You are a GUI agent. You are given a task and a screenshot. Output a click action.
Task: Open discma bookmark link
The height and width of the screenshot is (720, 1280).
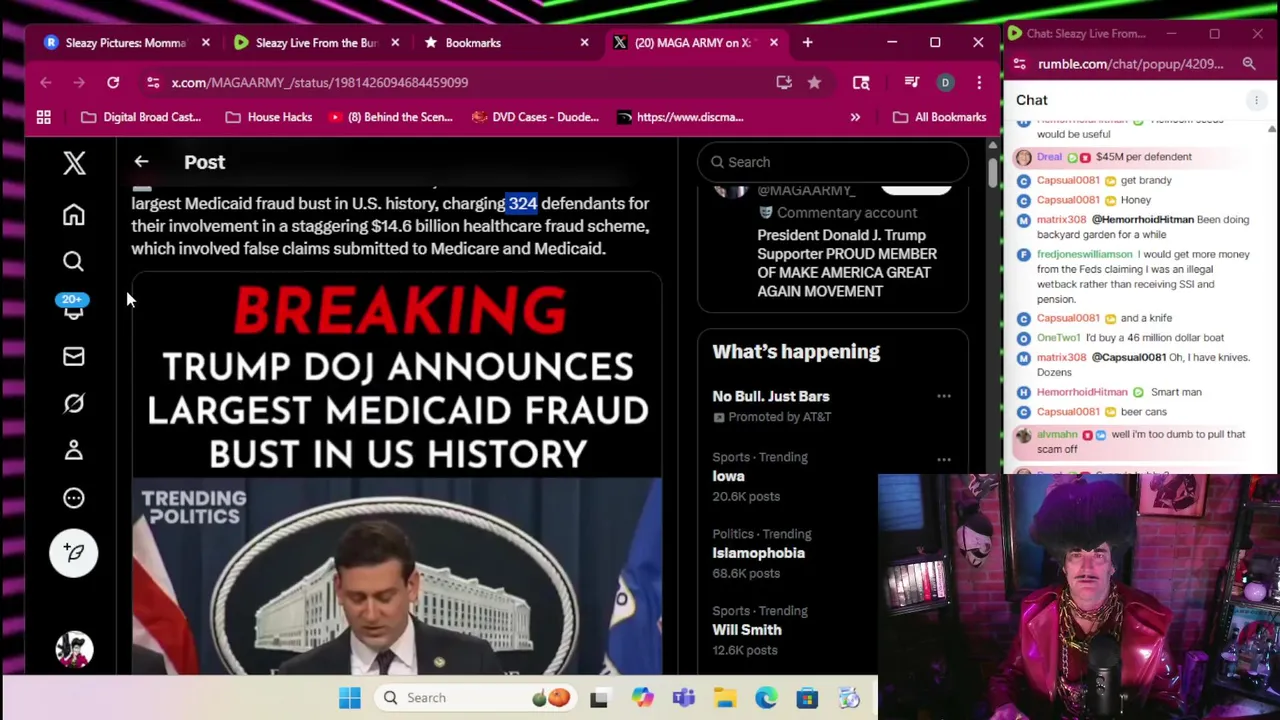[x=680, y=117]
